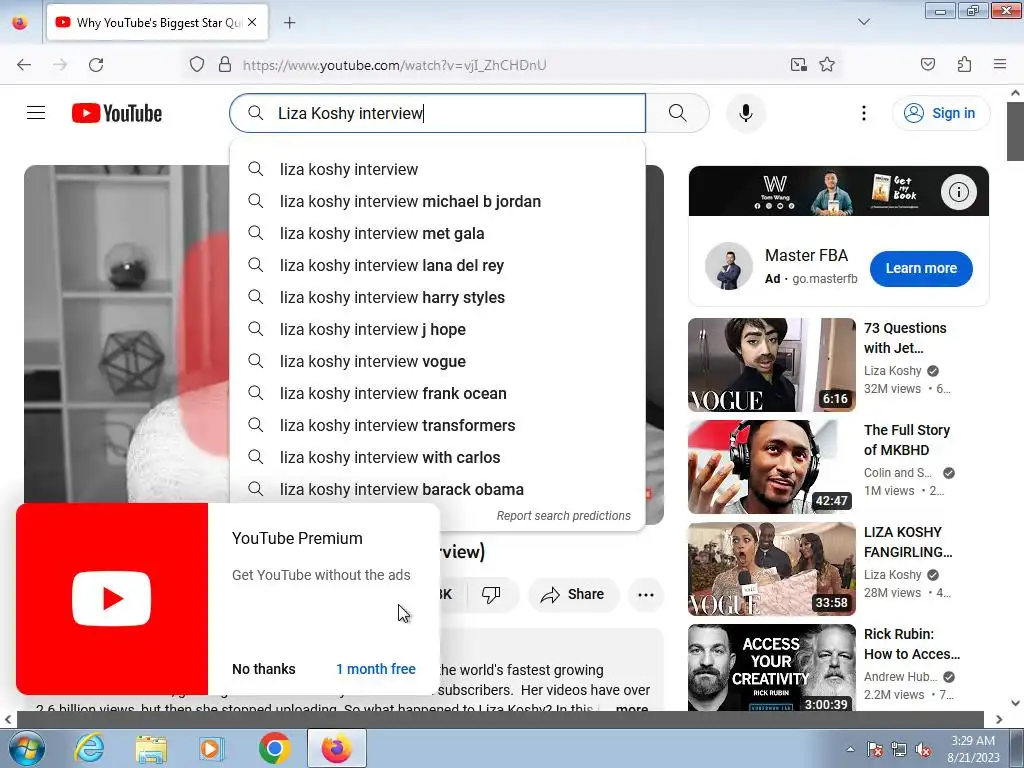Click the volume icon in system tray

[x=923, y=750]
